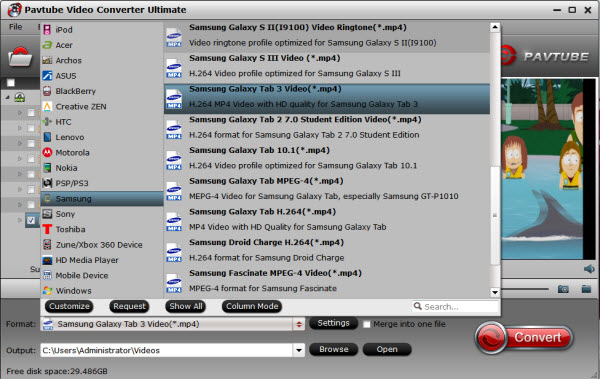The height and width of the screenshot is (379, 600).
Task: Click the format list scroll down arrow
Action: pyautogui.click(x=495, y=292)
